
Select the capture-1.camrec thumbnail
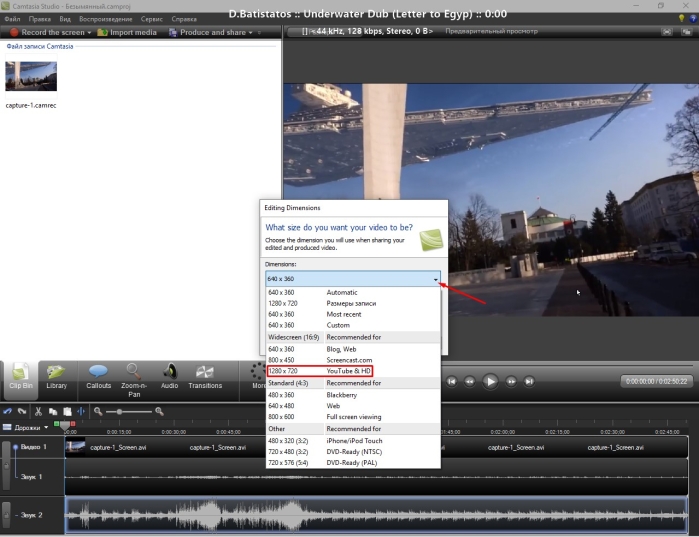tap(31, 76)
